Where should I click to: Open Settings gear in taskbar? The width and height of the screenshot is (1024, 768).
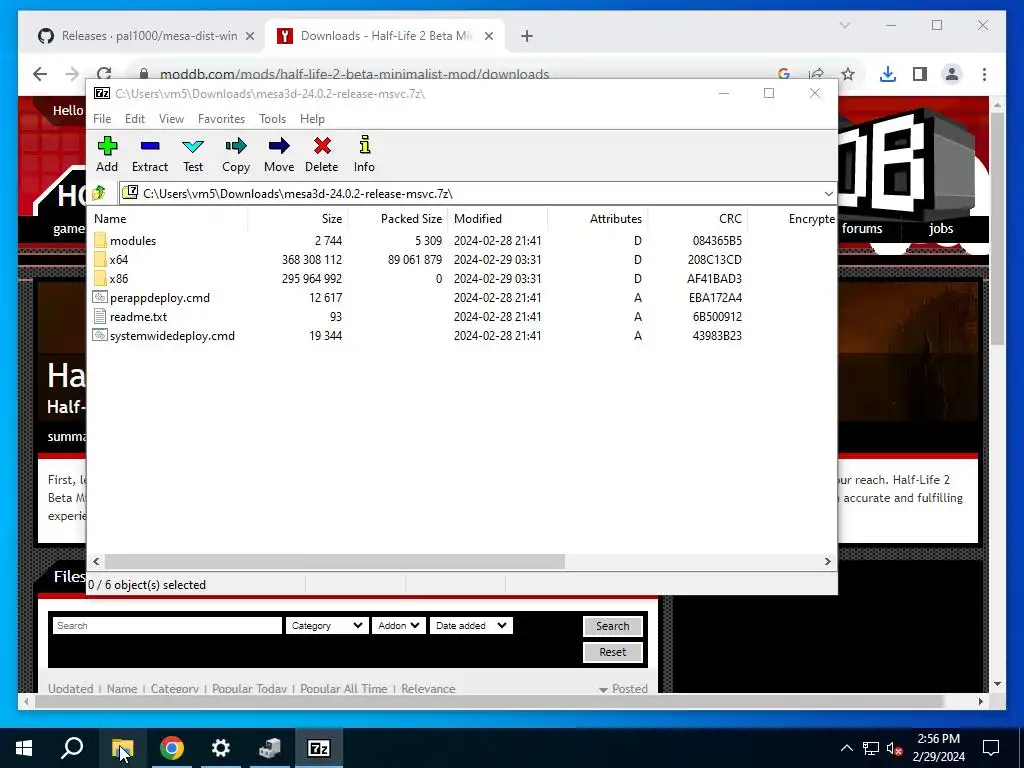(221, 748)
